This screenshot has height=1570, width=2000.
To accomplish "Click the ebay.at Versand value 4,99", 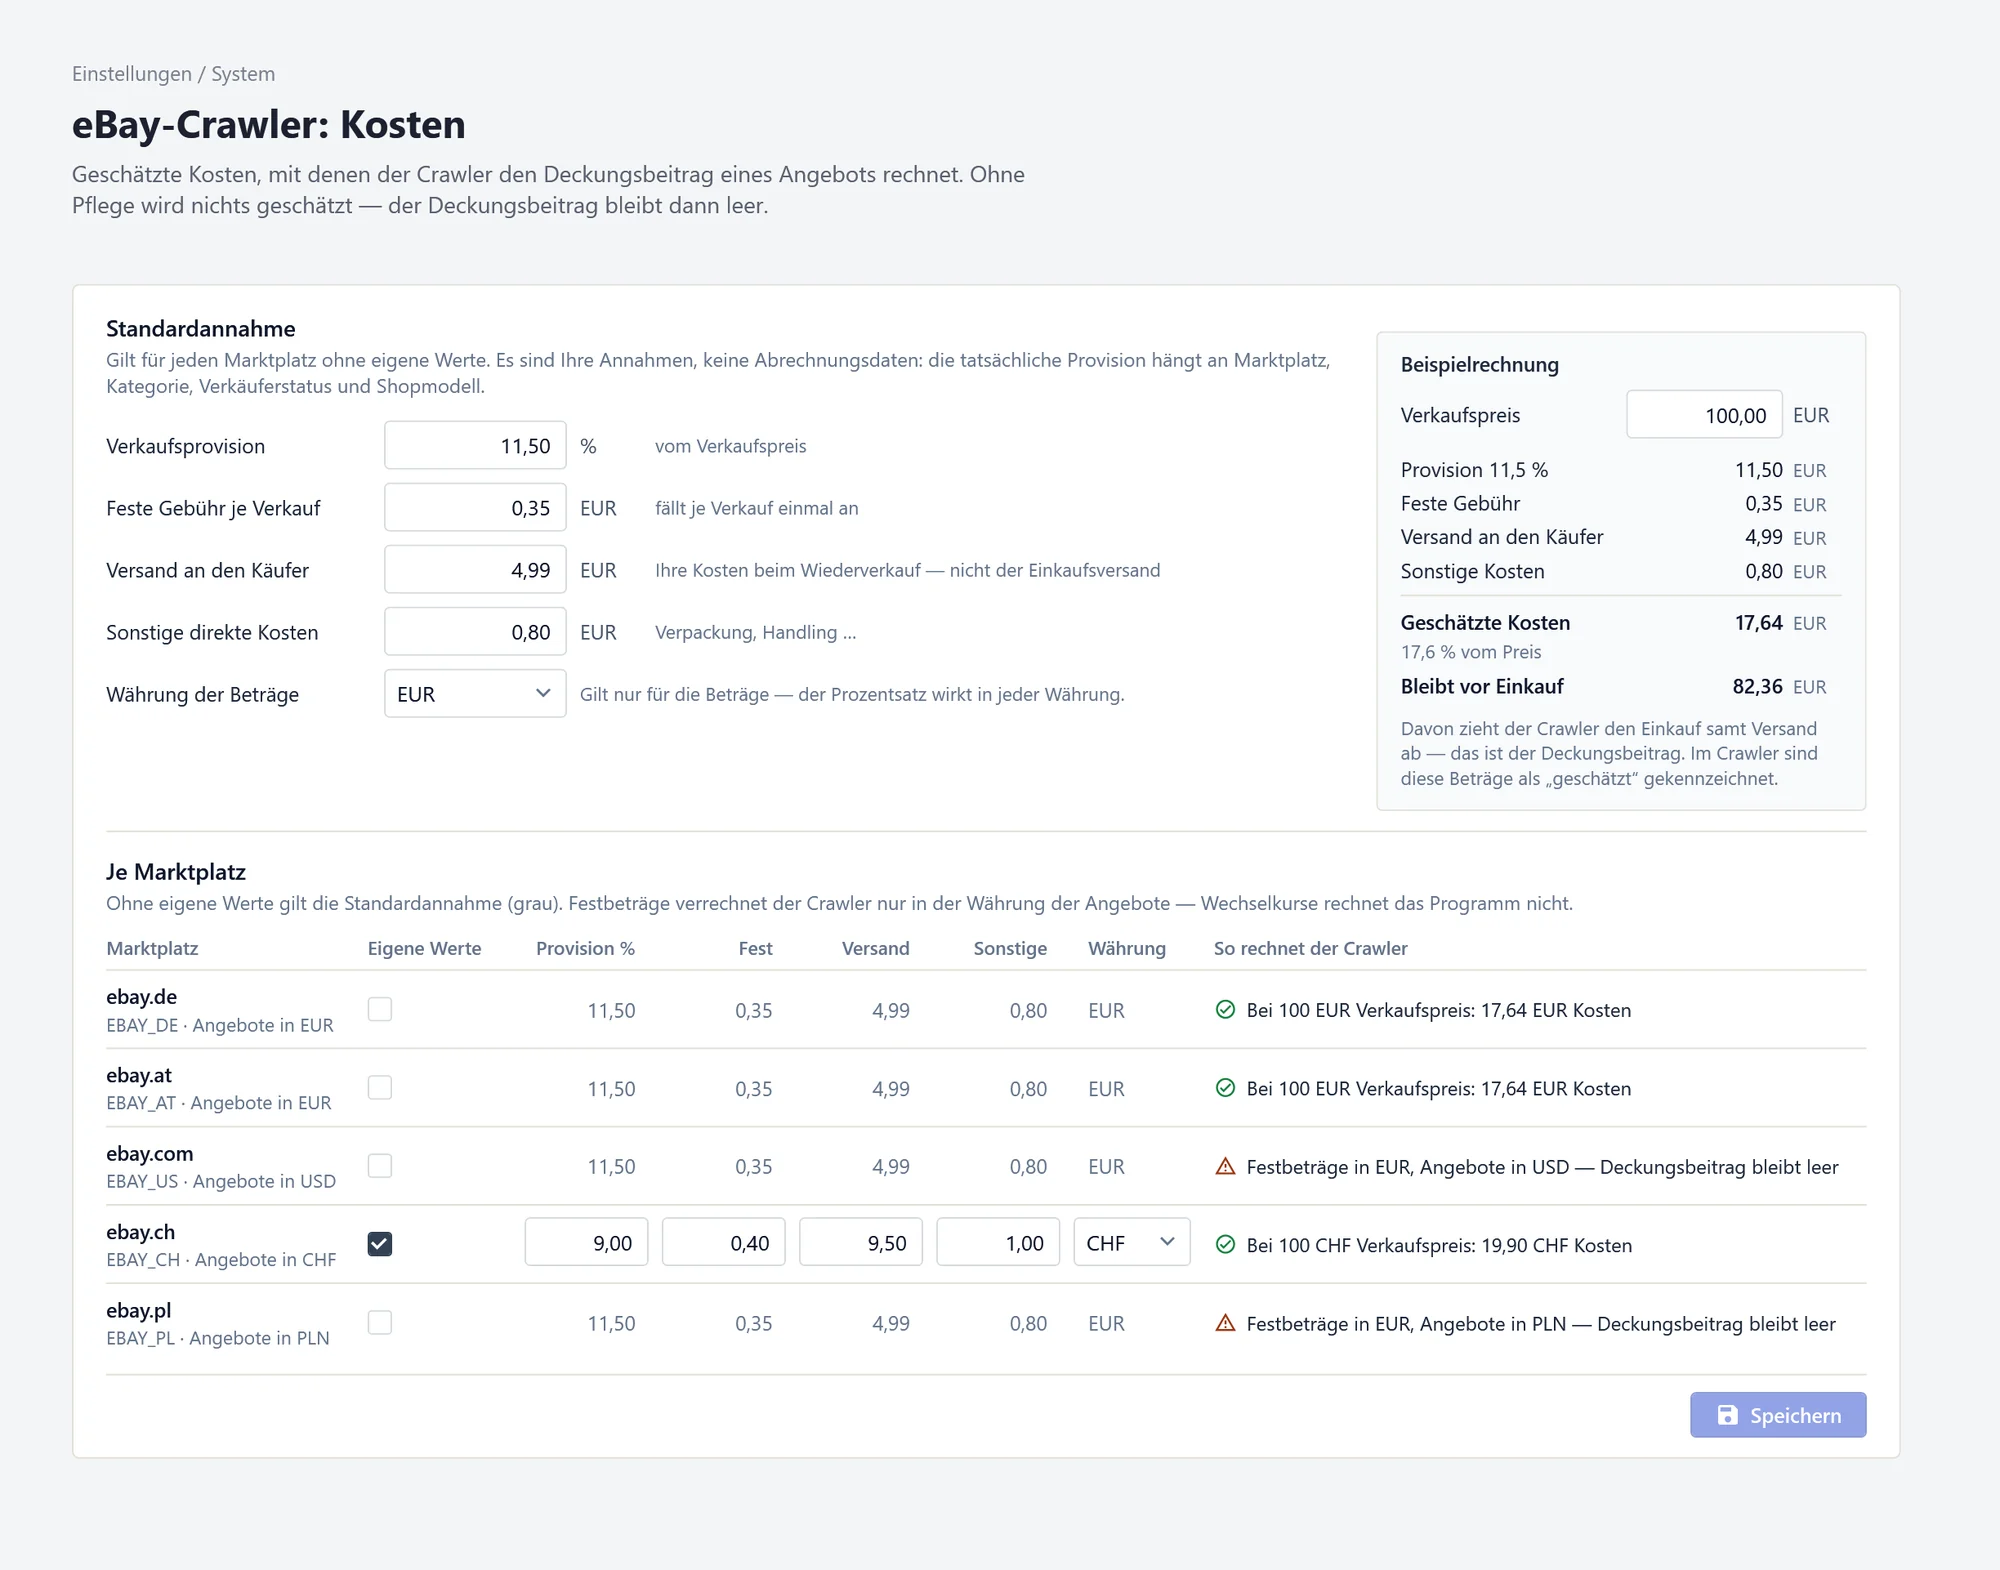I will click(890, 1088).
